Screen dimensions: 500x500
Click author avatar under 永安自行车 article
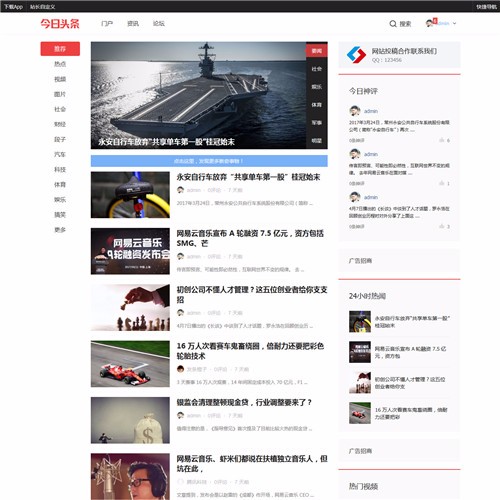180,190
